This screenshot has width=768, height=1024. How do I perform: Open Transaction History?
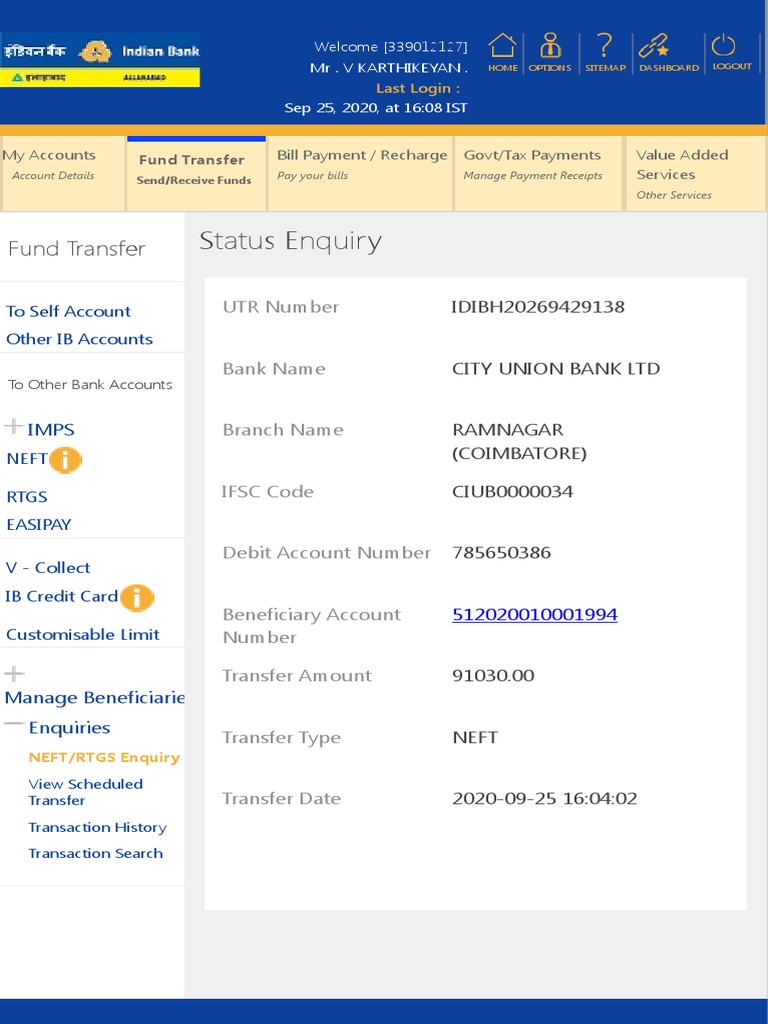click(97, 827)
